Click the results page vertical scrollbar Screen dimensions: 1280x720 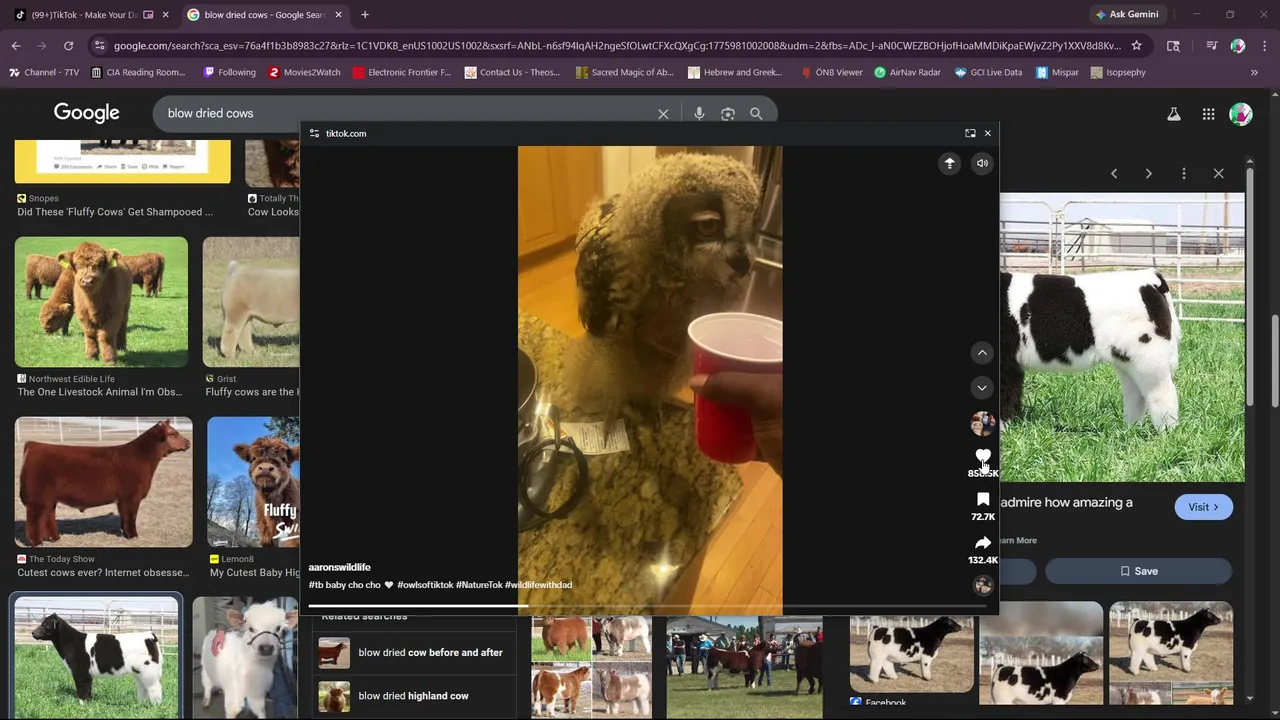coord(1275,360)
